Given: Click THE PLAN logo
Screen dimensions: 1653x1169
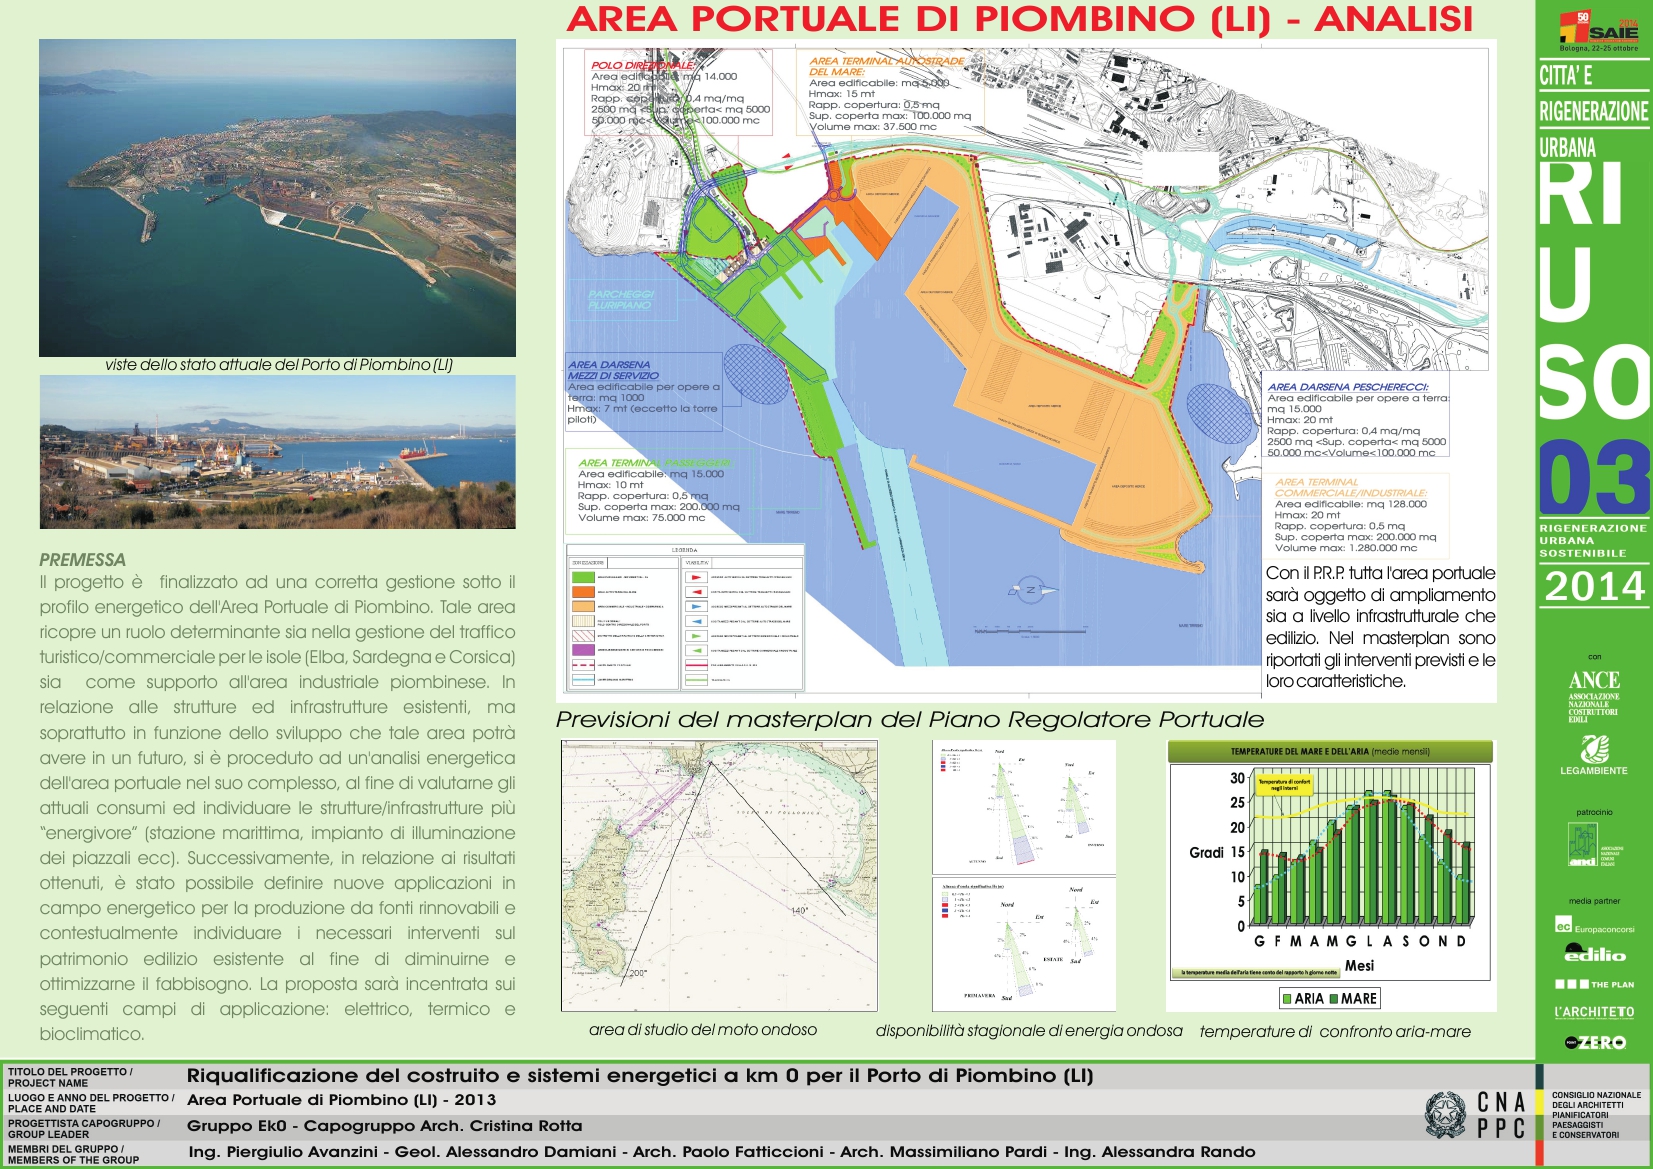Looking at the screenshot, I should pos(1594,985).
